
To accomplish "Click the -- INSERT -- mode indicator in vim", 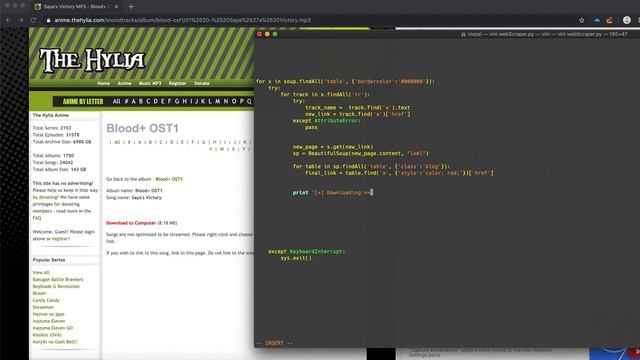I will tap(274, 343).
